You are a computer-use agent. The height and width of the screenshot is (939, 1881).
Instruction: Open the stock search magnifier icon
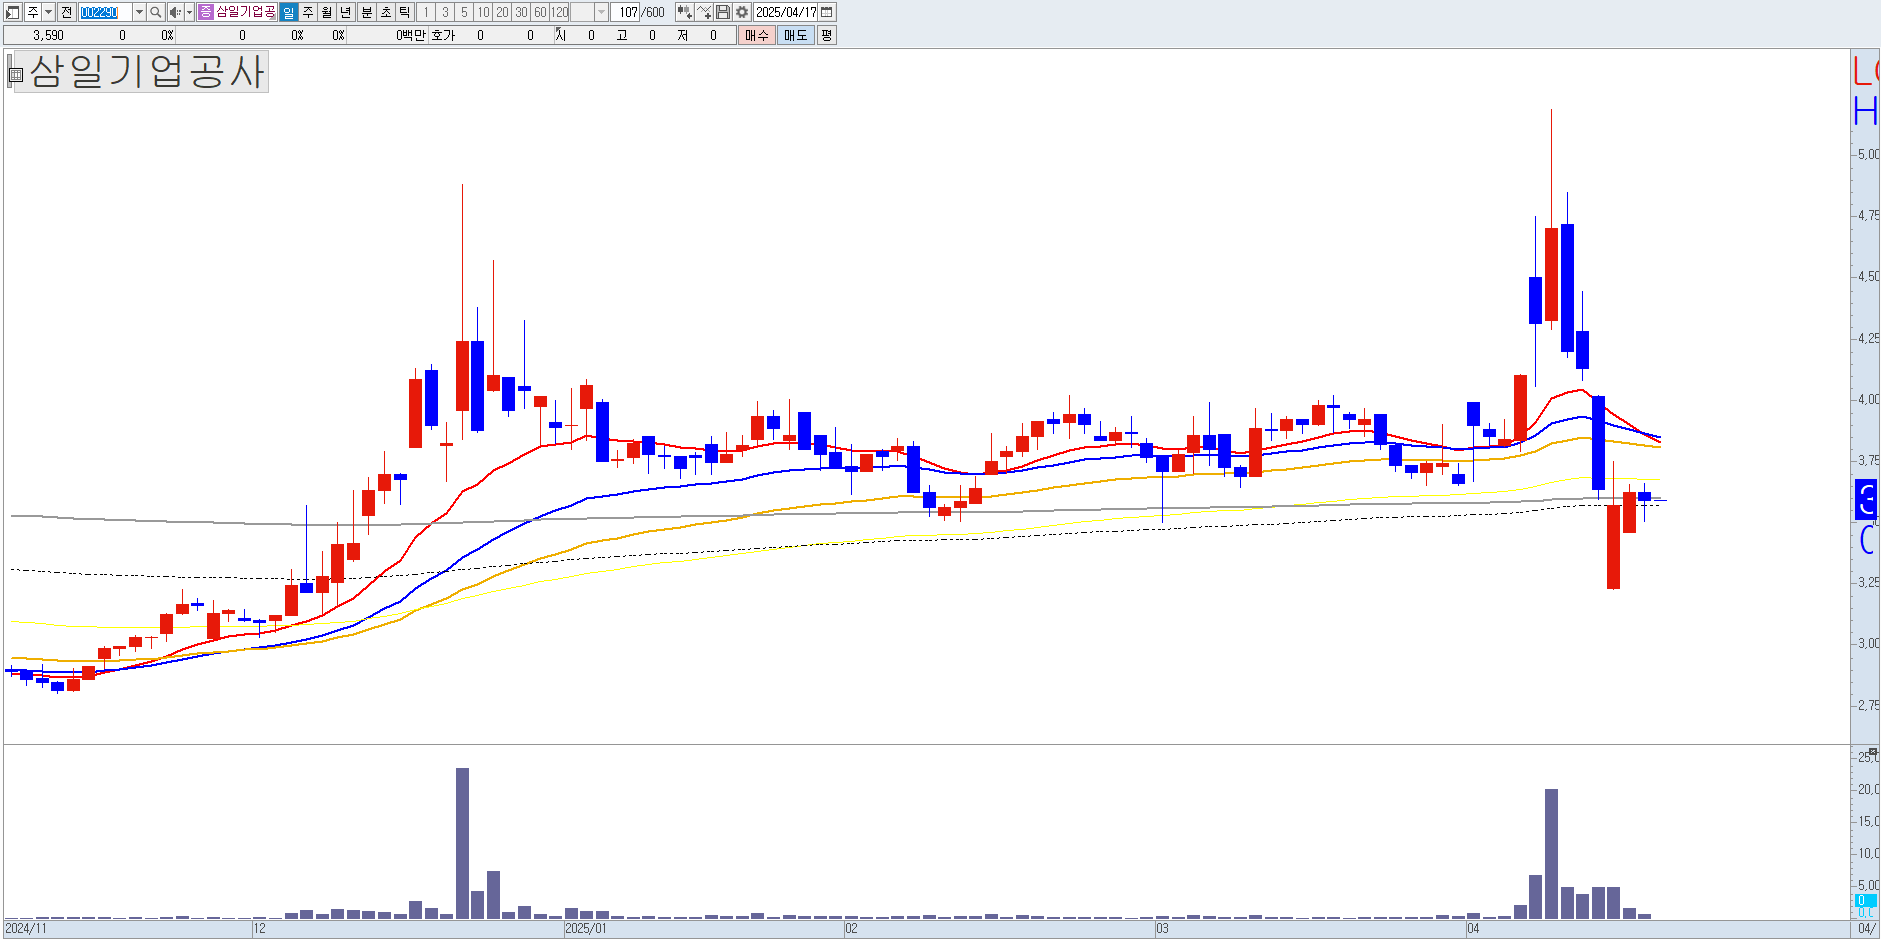(x=156, y=12)
